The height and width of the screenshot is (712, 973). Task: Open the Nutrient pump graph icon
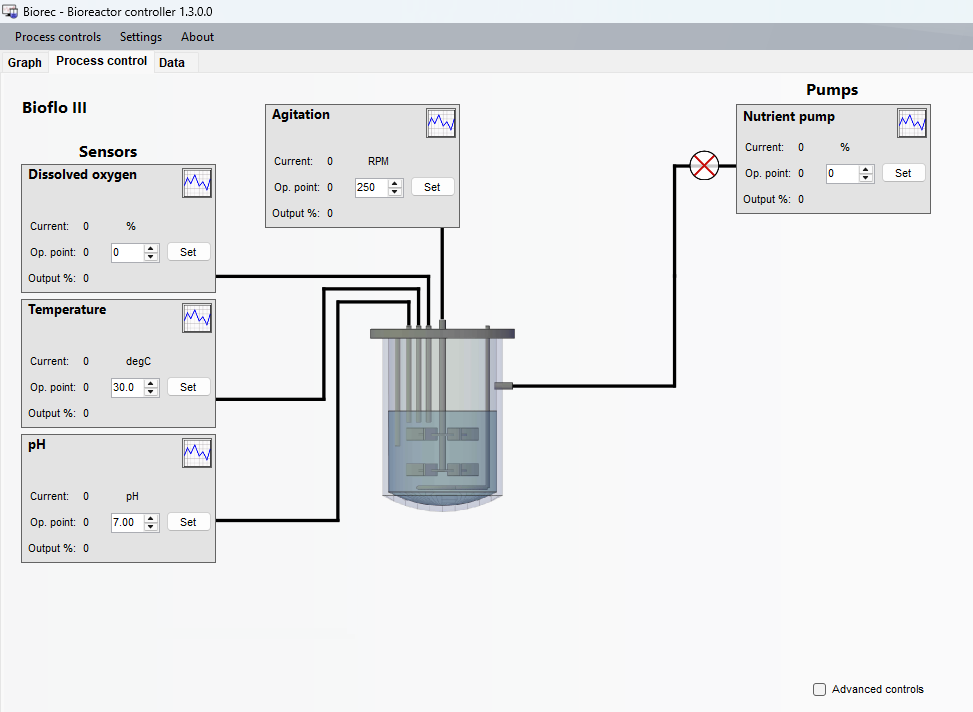[x=912, y=123]
